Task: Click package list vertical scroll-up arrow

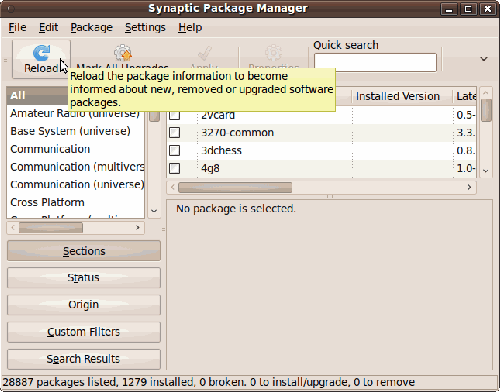Action: 486,93
